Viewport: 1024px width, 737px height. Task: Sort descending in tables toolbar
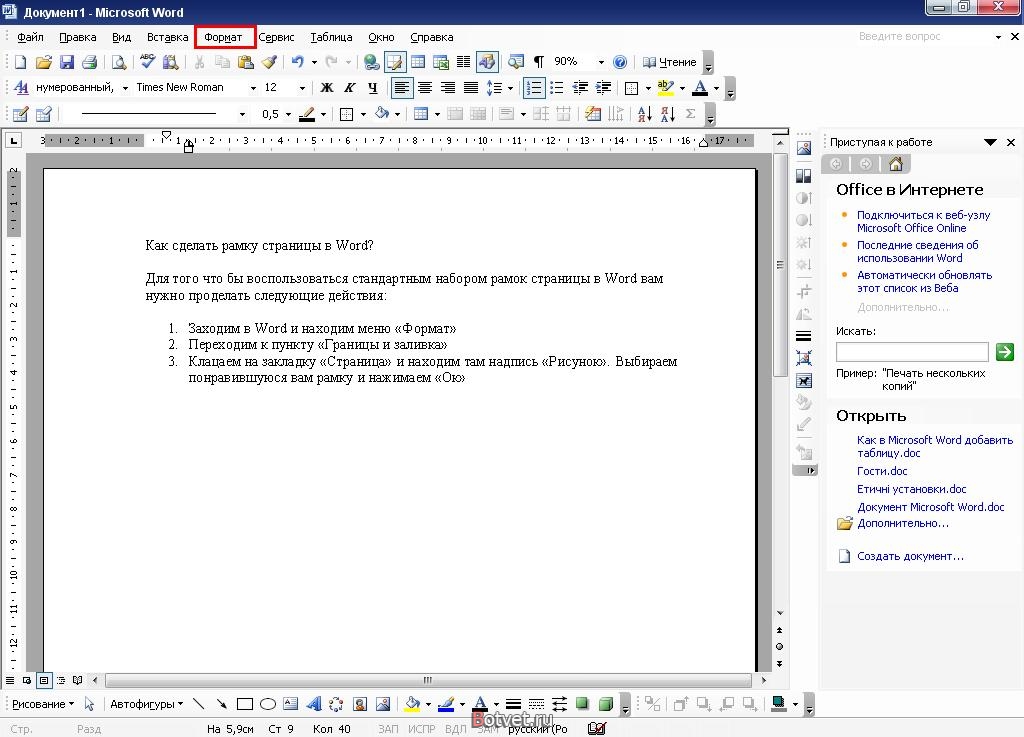(667, 114)
